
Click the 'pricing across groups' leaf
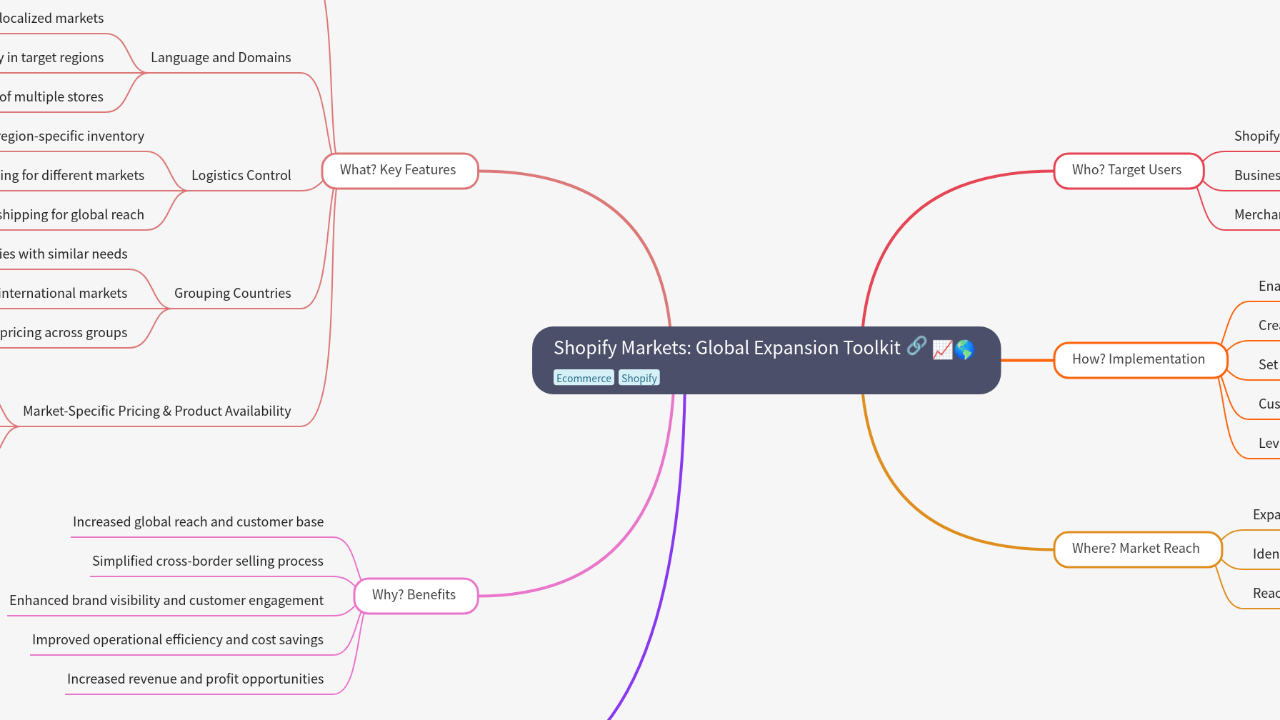tap(64, 332)
